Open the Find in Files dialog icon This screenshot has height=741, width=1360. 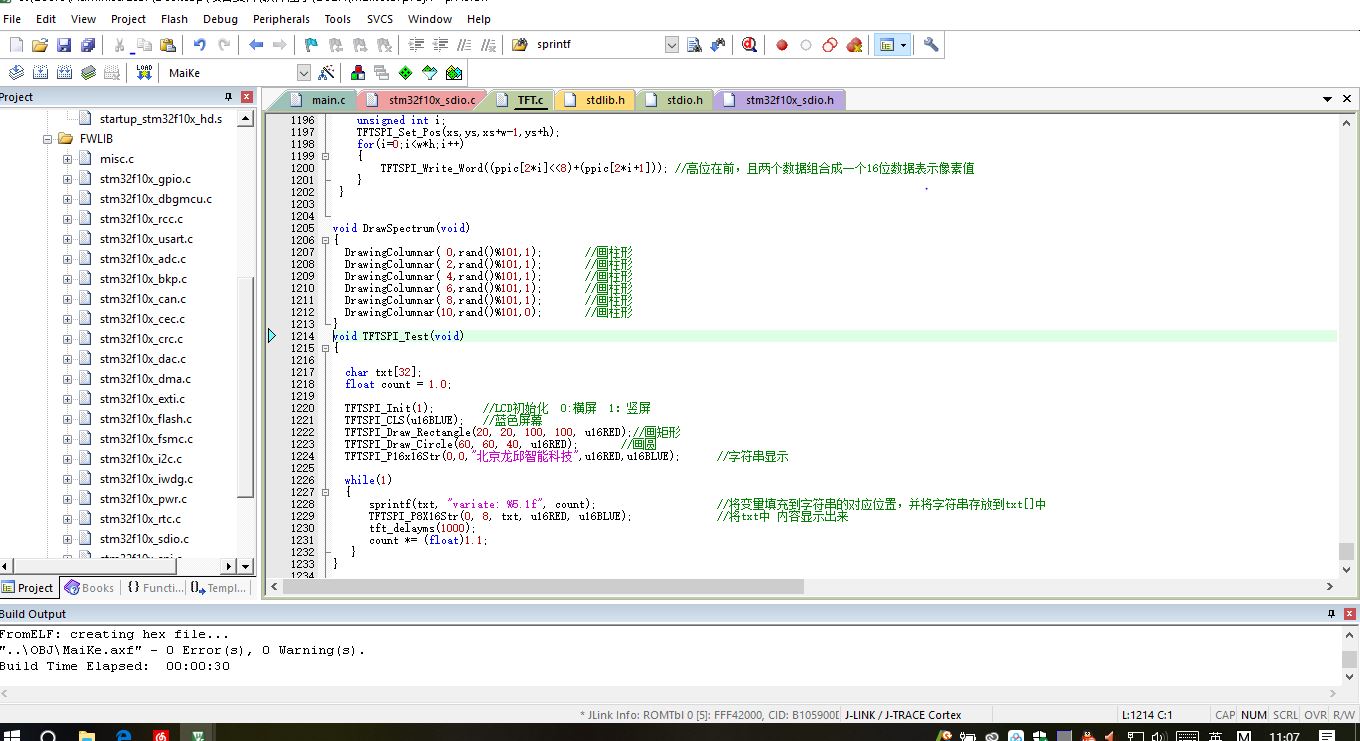click(x=520, y=45)
